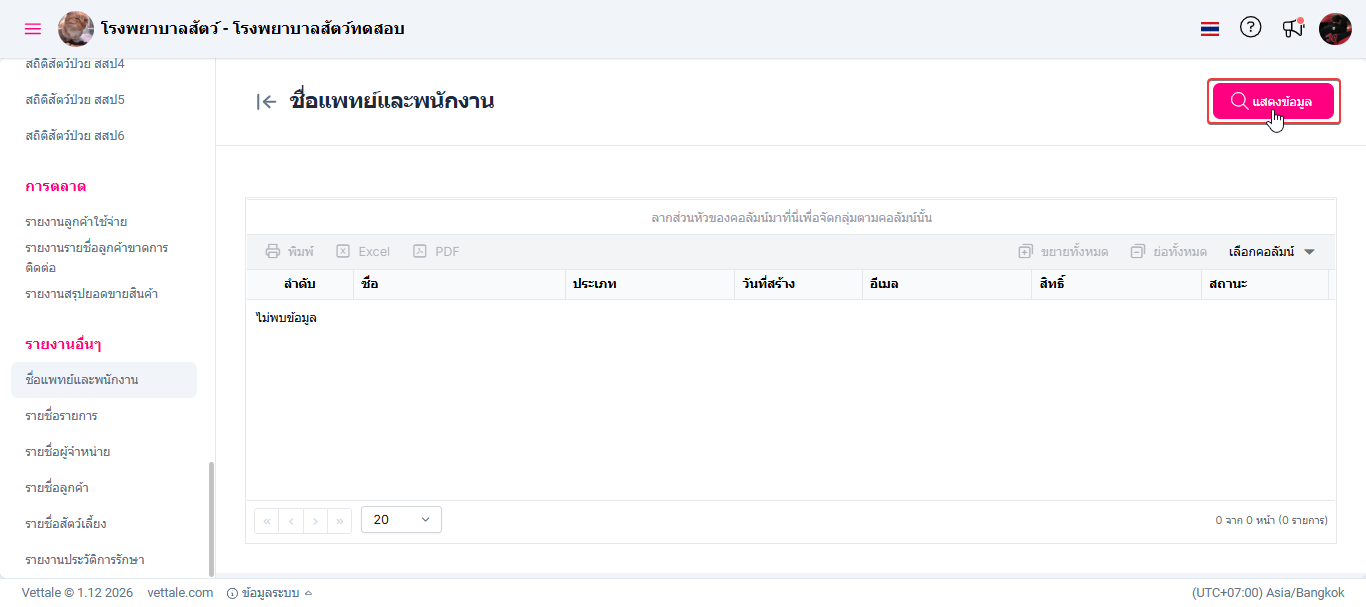Click the ไม่พบข้อมูล no data message

tap(286, 318)
